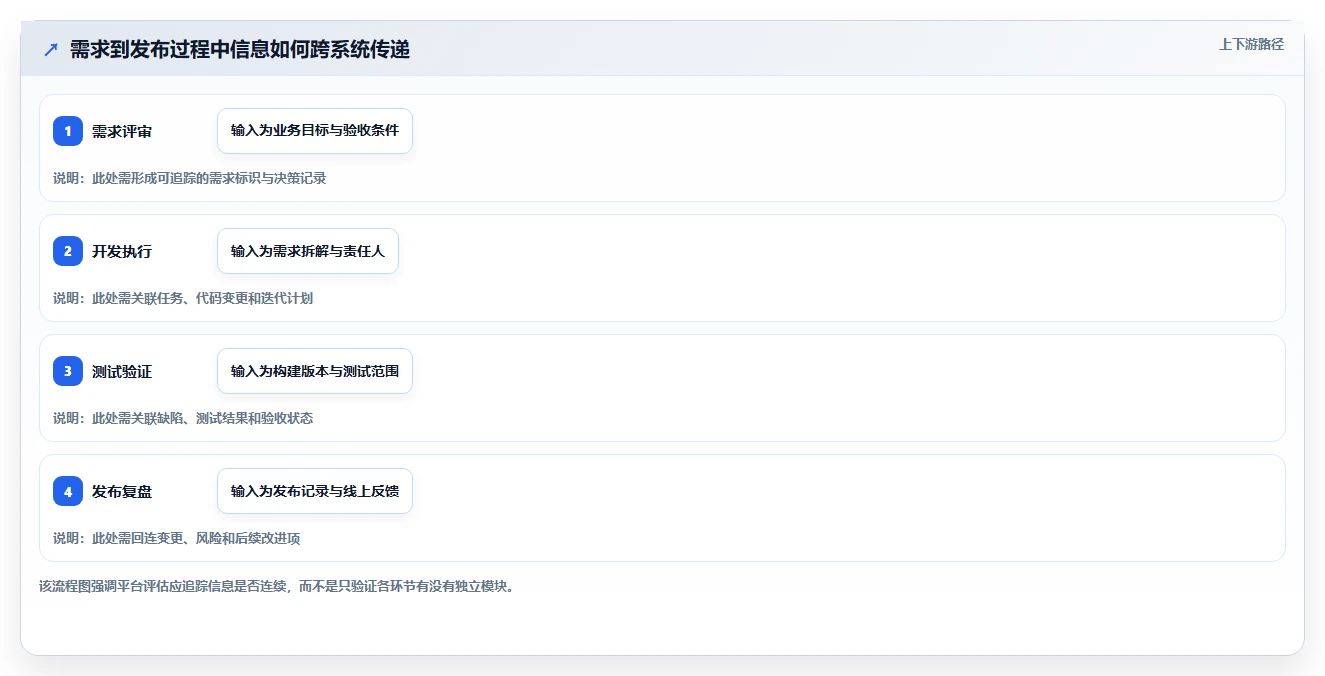
Task: Click the note about 风险和后续改进项
Action: click(x=177, y=538)
